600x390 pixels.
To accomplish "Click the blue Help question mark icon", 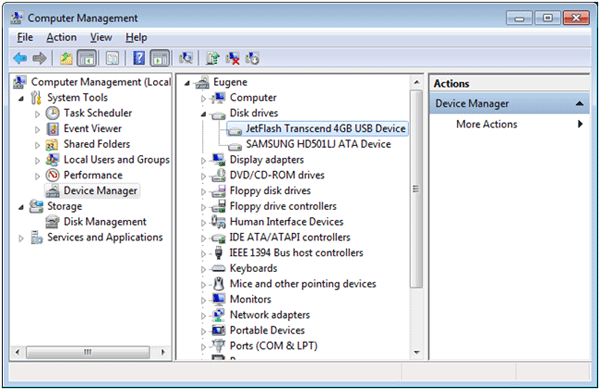I will pos(139,58).
